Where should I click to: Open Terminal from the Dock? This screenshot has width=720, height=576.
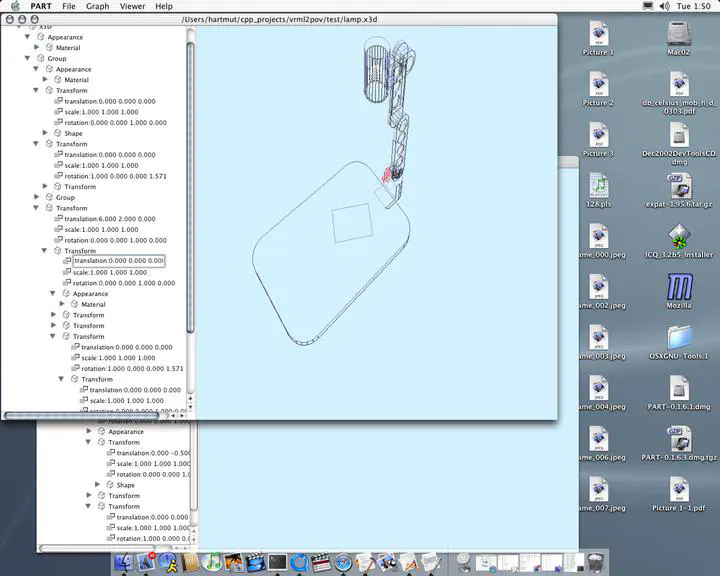[277, 563]
